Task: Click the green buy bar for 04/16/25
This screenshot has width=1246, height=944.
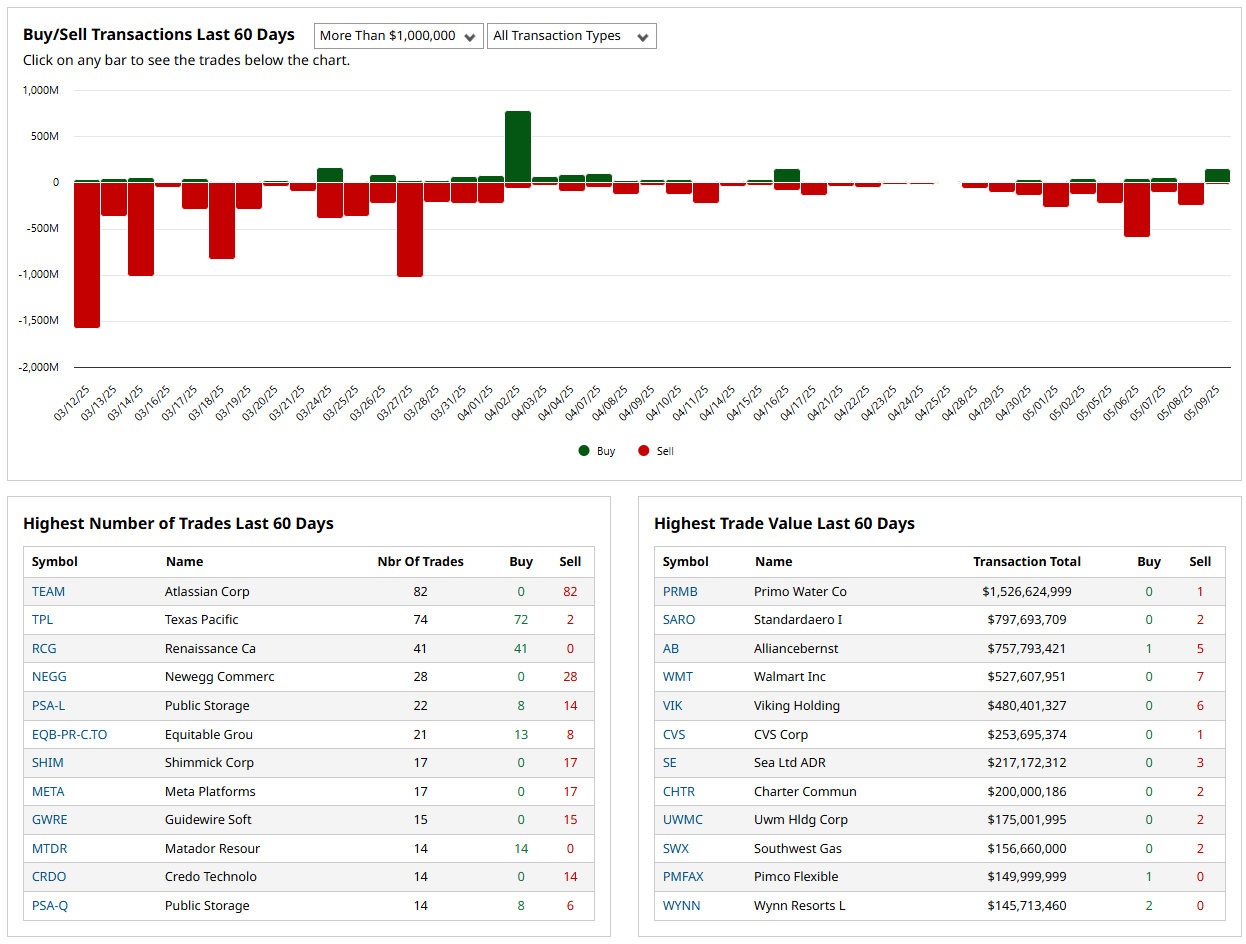Action: (787, 176)
